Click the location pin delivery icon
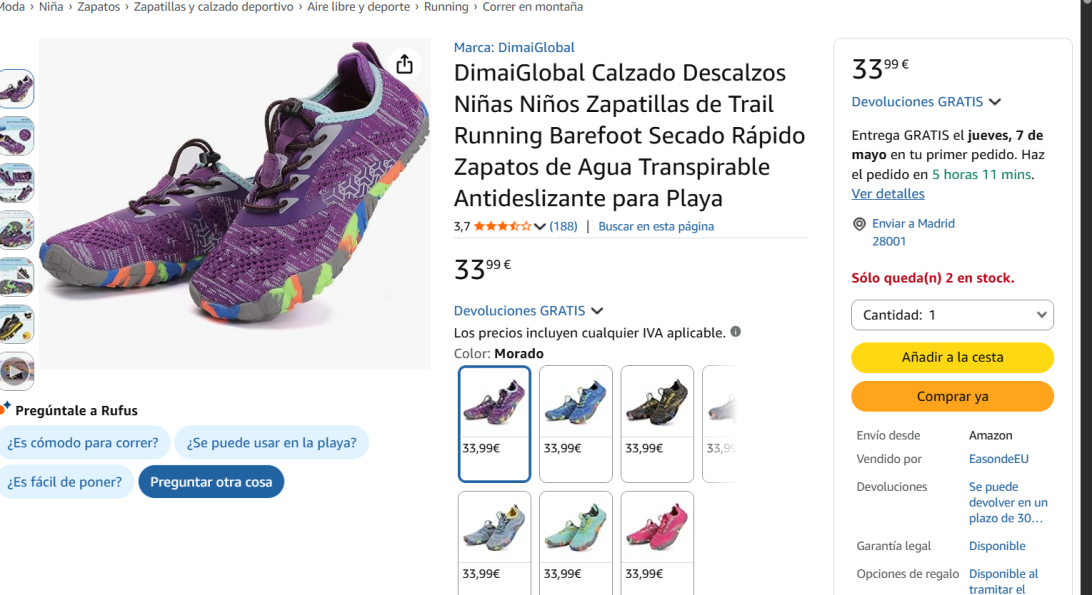This screenshot has width=1092, height=595. pos(859,224)
